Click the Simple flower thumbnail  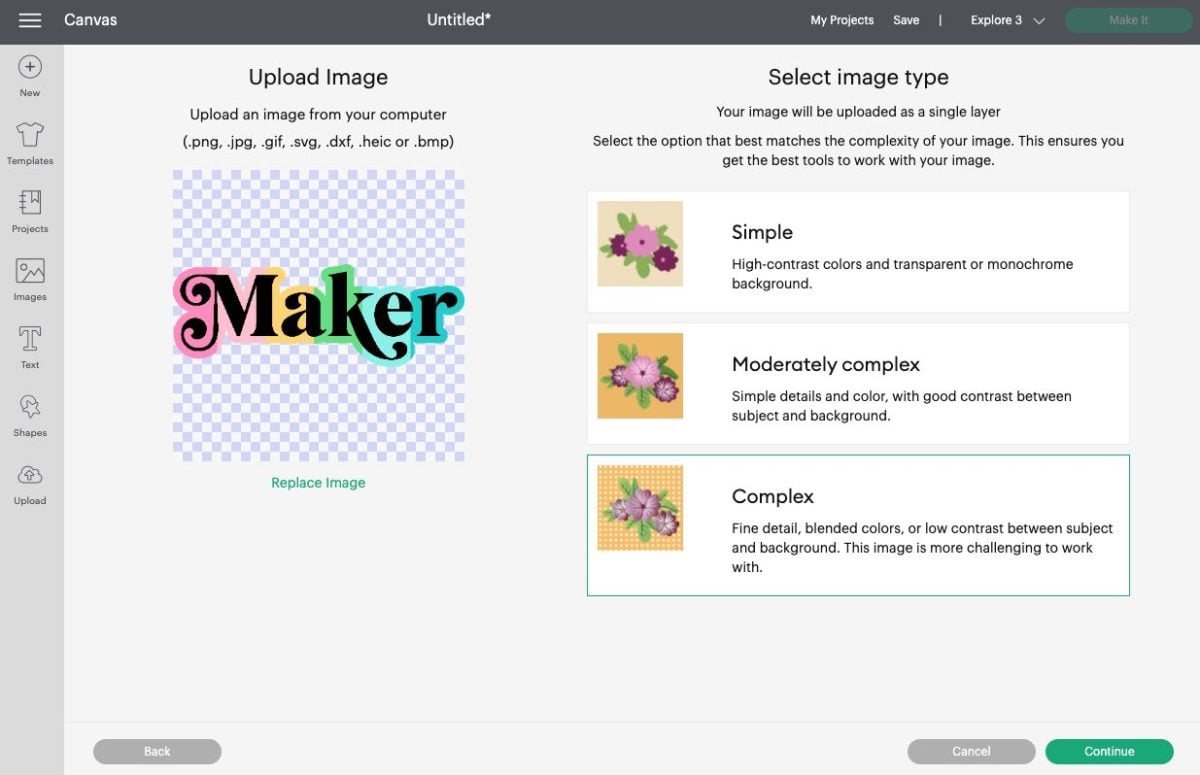point(640,244)
